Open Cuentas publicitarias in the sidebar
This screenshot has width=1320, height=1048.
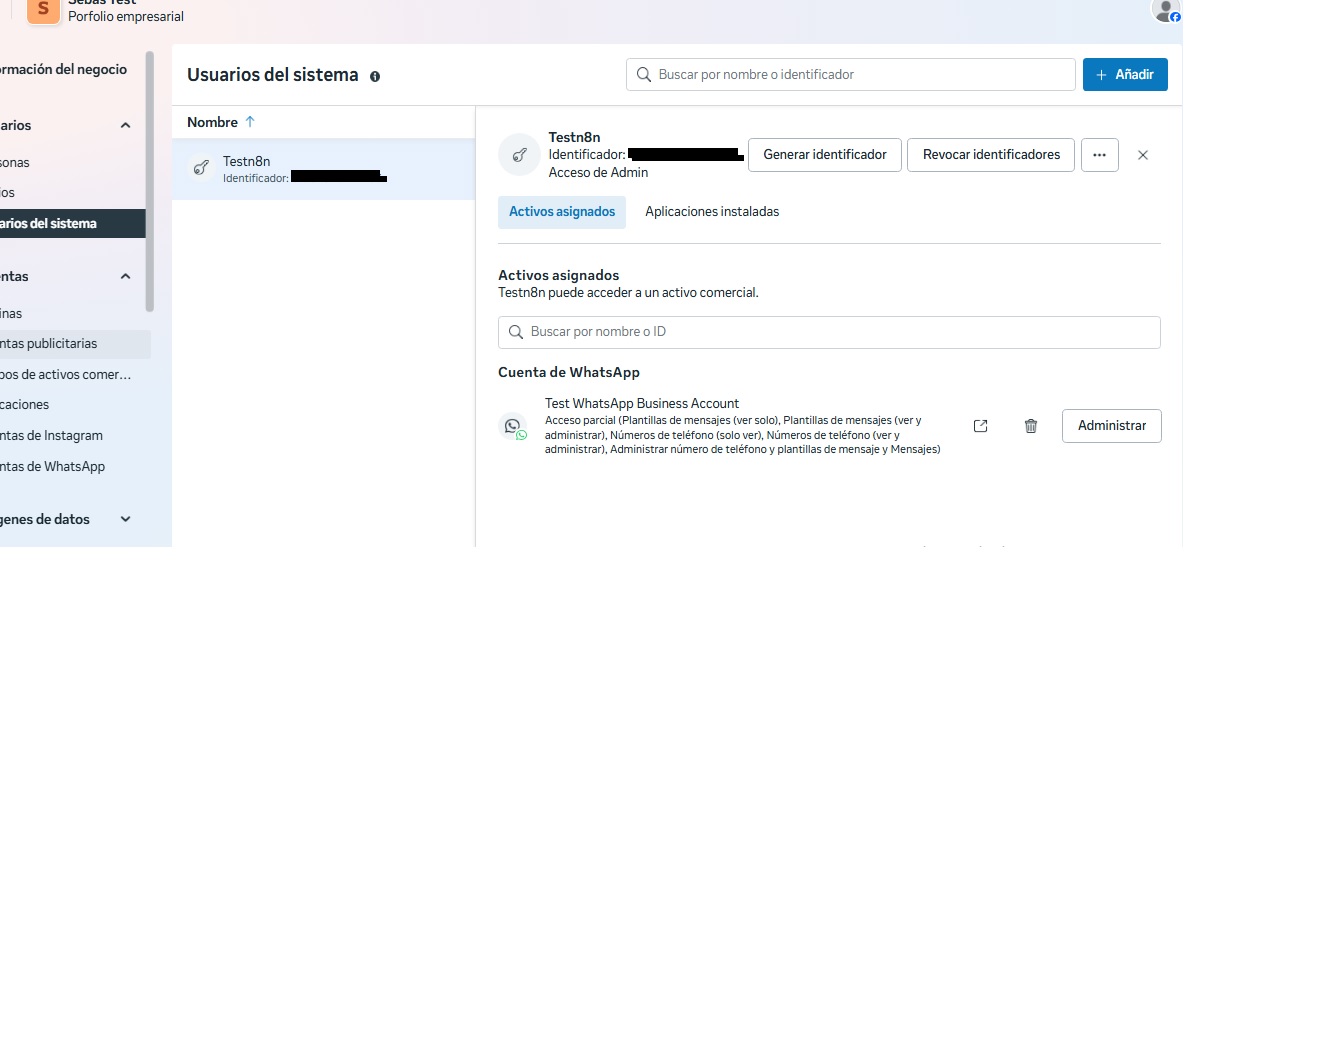coord(75,344)
